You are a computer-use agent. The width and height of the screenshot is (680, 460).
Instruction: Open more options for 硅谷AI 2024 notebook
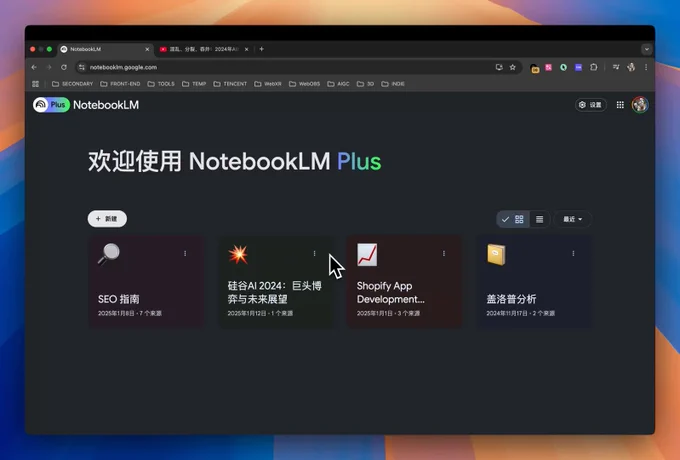coord(314,254)
